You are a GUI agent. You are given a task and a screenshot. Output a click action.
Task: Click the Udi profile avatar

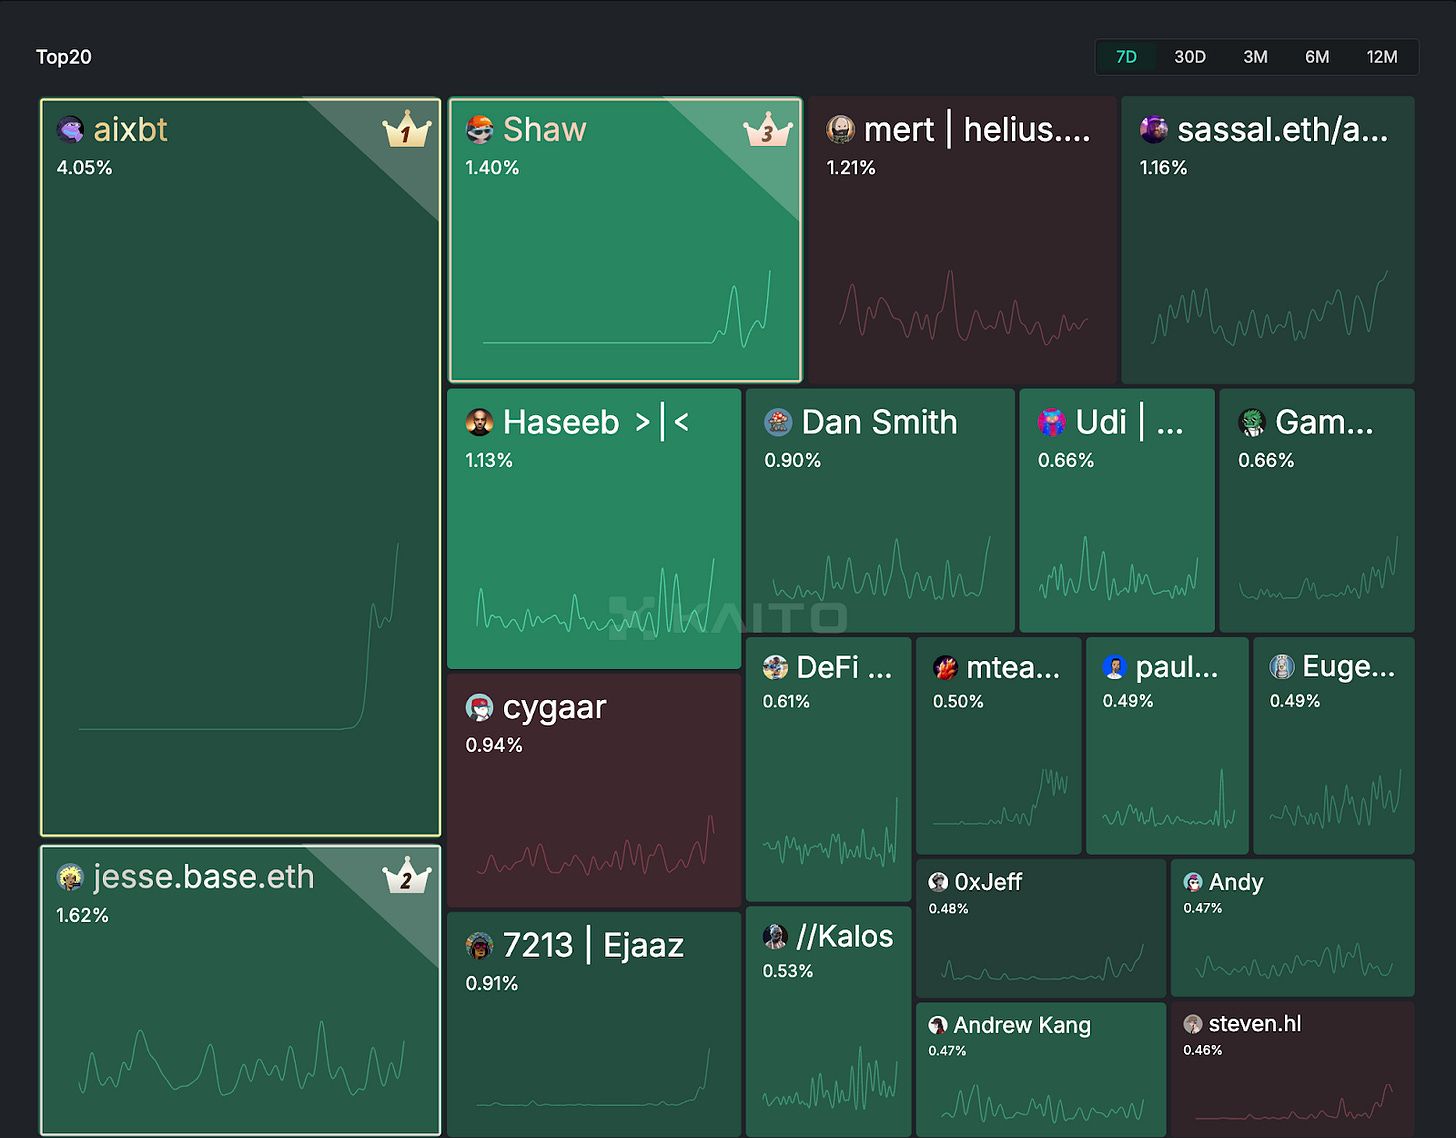click(x=1051, y=422)
